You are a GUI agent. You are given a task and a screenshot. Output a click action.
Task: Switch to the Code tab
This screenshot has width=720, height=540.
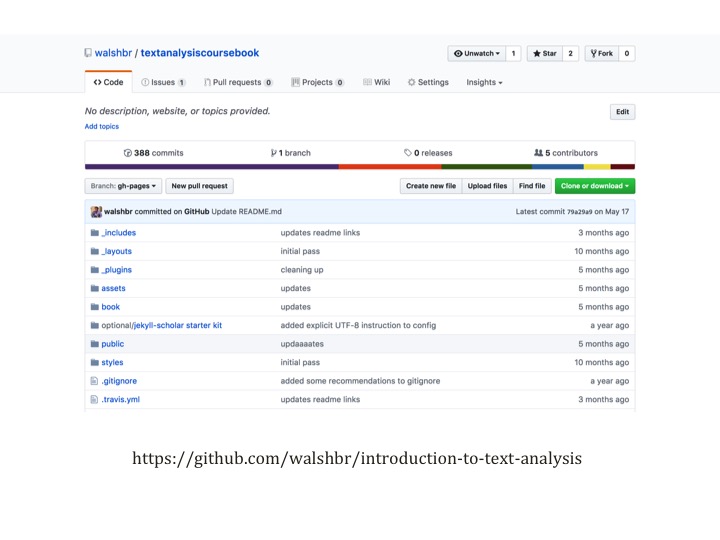(108, 82)
